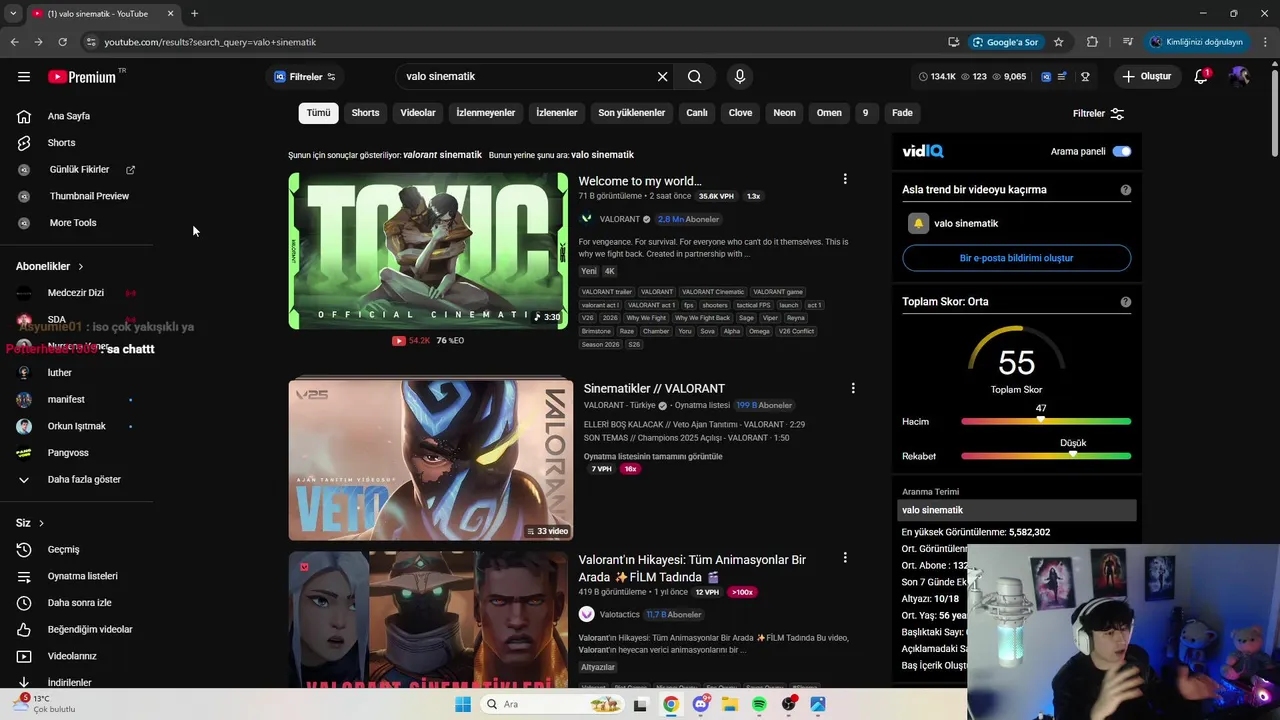Search instead for valo sinematik link

click(602, 155)
